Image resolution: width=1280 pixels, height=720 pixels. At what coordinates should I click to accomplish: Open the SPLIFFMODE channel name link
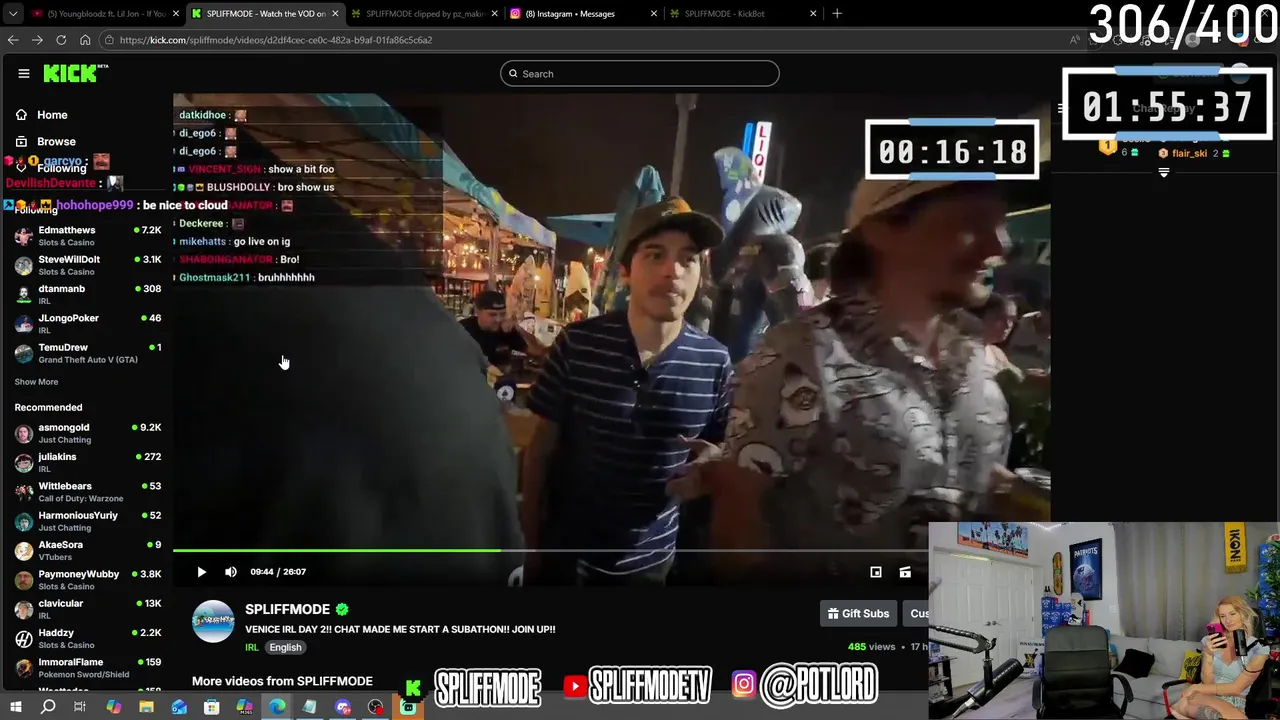(x=287, y=609)
